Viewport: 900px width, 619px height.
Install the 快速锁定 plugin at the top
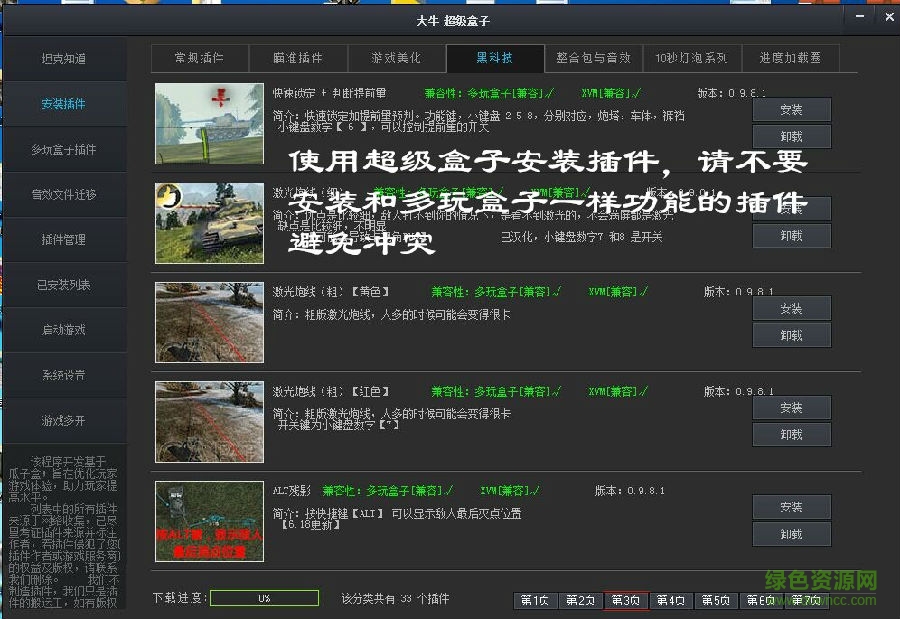coord(791,110)
